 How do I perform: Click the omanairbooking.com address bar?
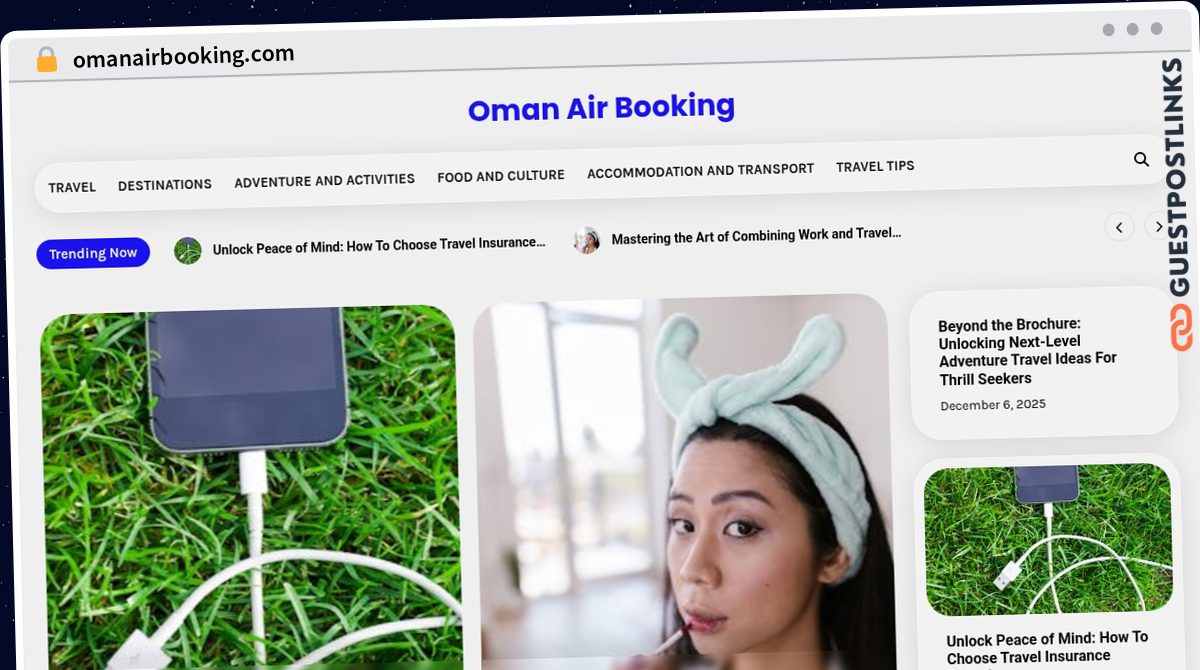[x=183, y=58]
